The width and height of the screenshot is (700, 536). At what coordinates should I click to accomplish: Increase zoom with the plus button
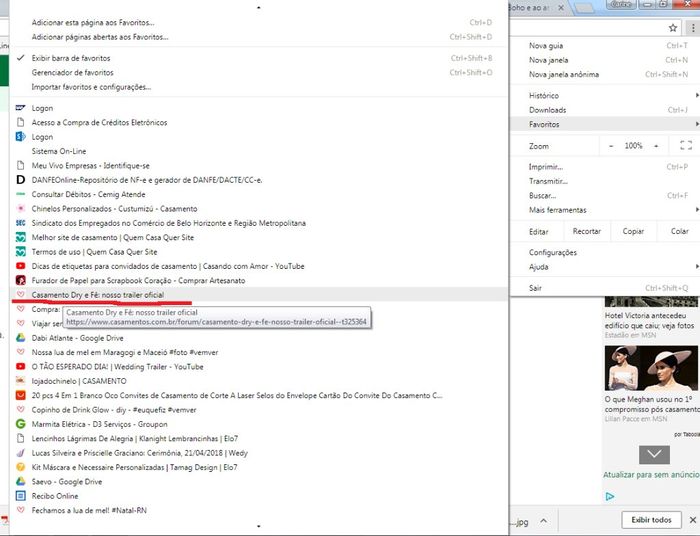point(656,146)
